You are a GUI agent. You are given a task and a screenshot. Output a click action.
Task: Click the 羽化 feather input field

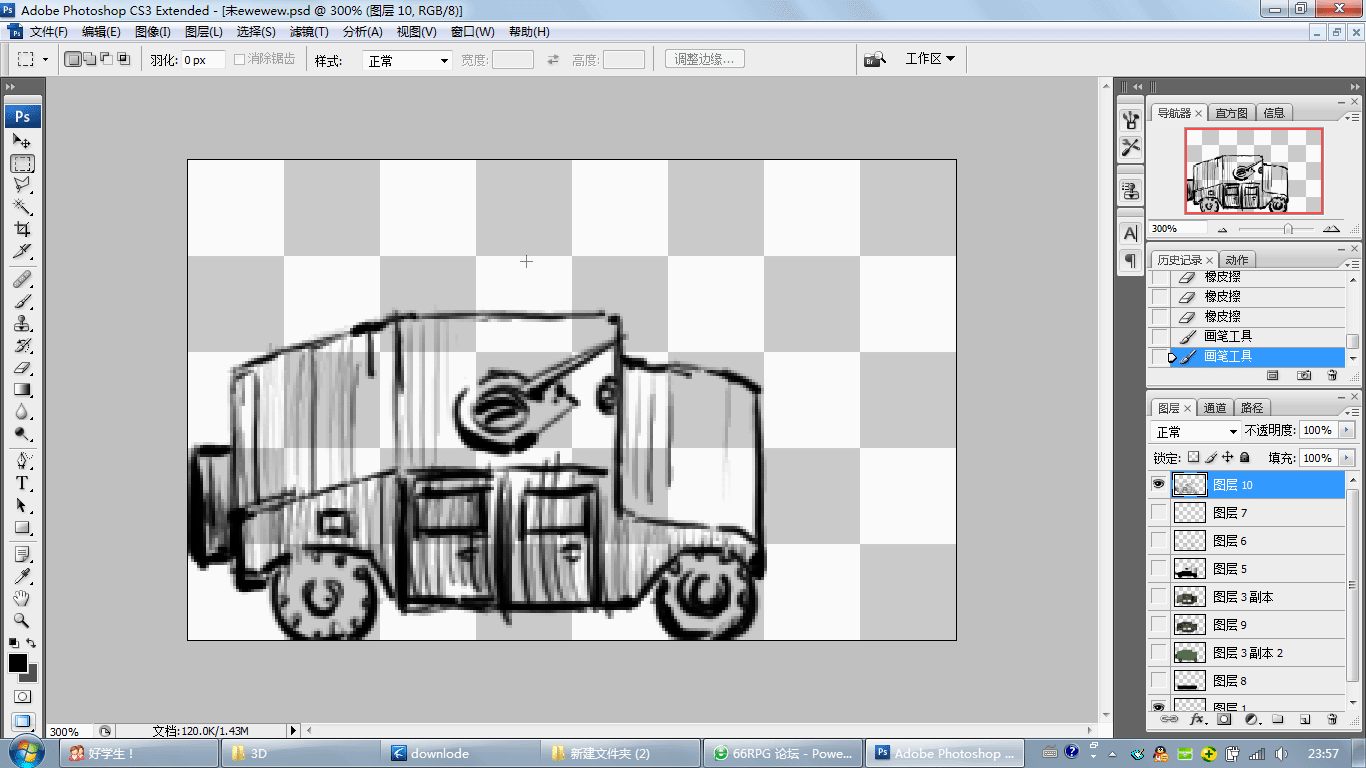pos(203,60)
